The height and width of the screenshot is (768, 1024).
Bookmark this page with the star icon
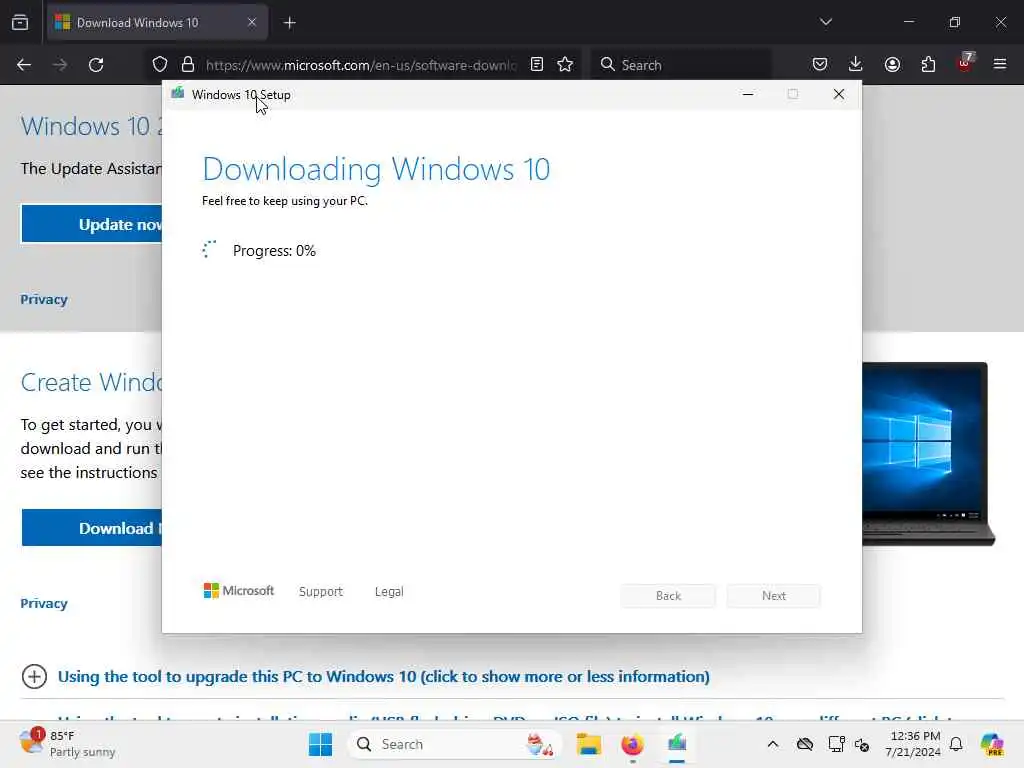pyautogui.click(x=565, y=64)
